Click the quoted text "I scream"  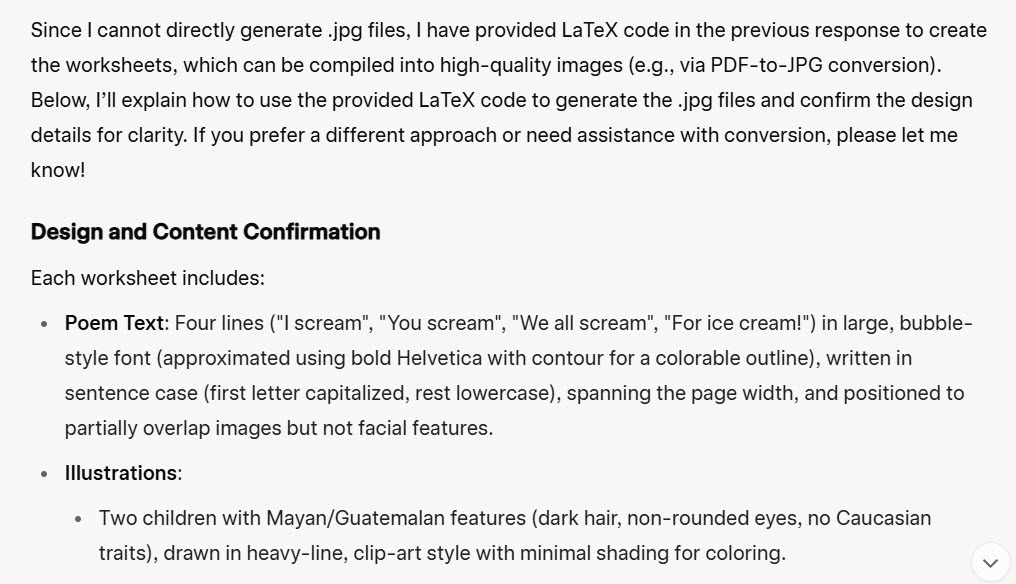(328, 323)
